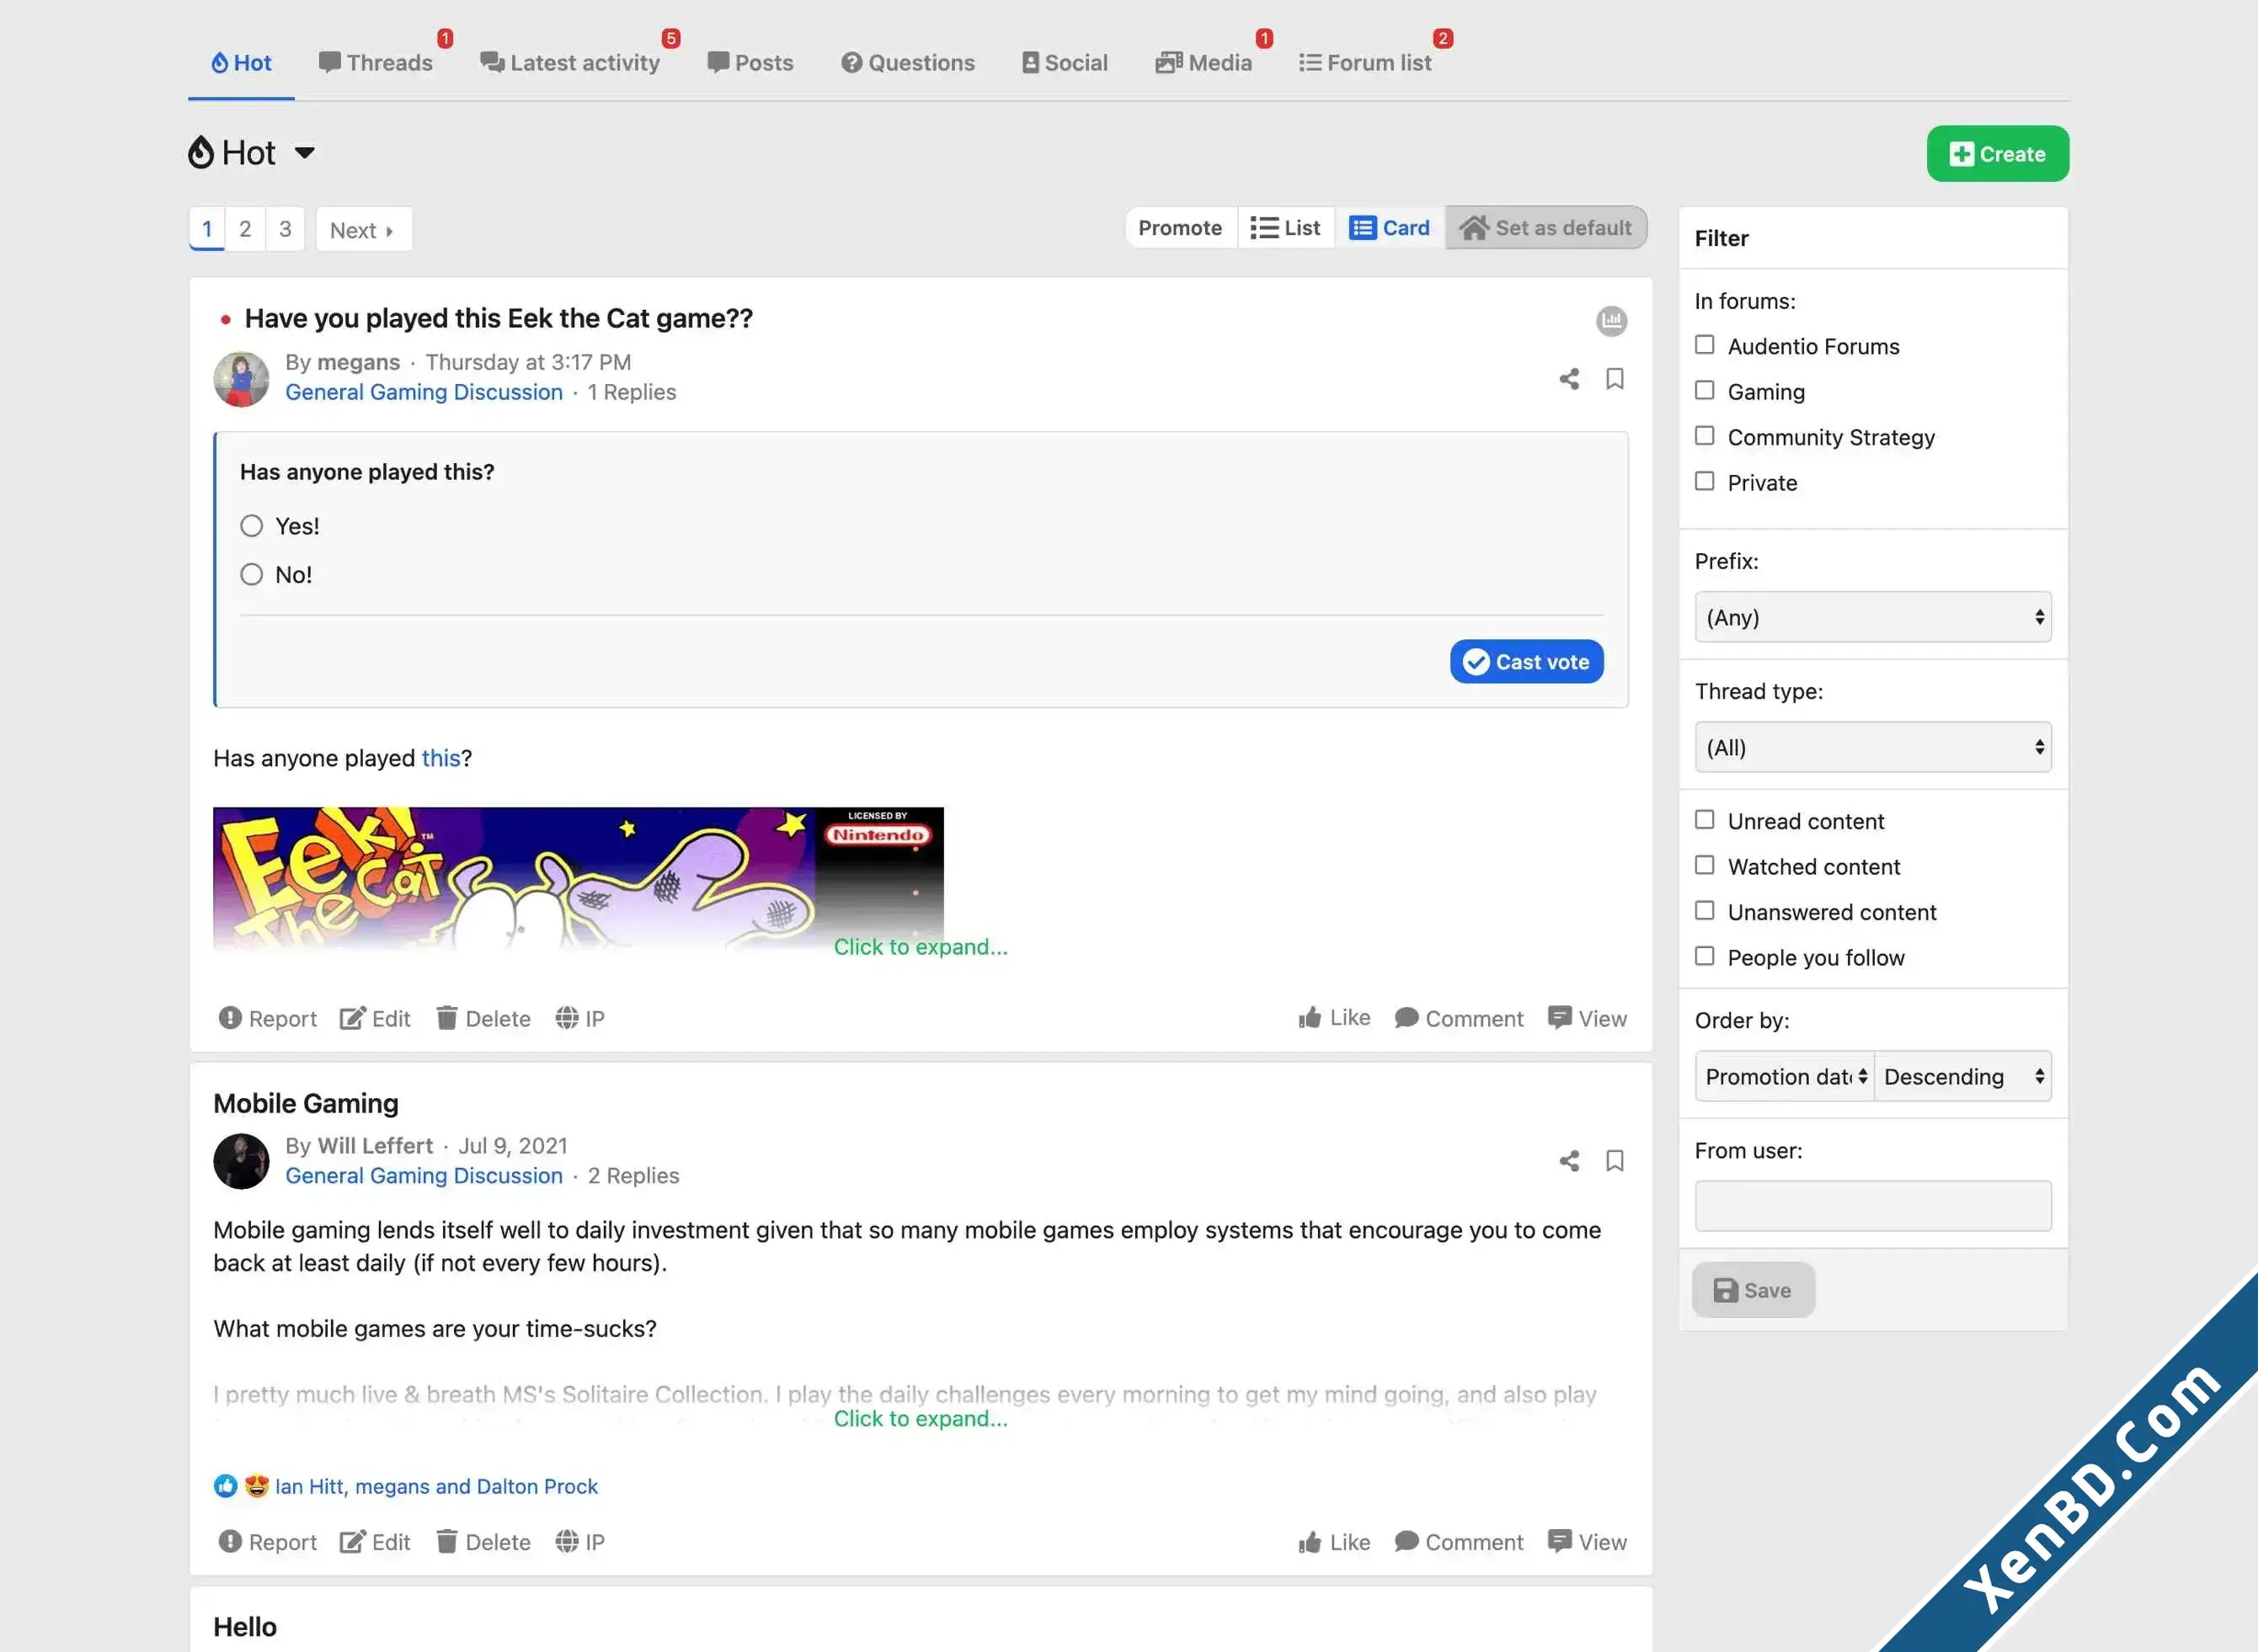Open the Eek the Cat banner image
This screenshot has height=1652, width=2258.
(x=578, y=878)
